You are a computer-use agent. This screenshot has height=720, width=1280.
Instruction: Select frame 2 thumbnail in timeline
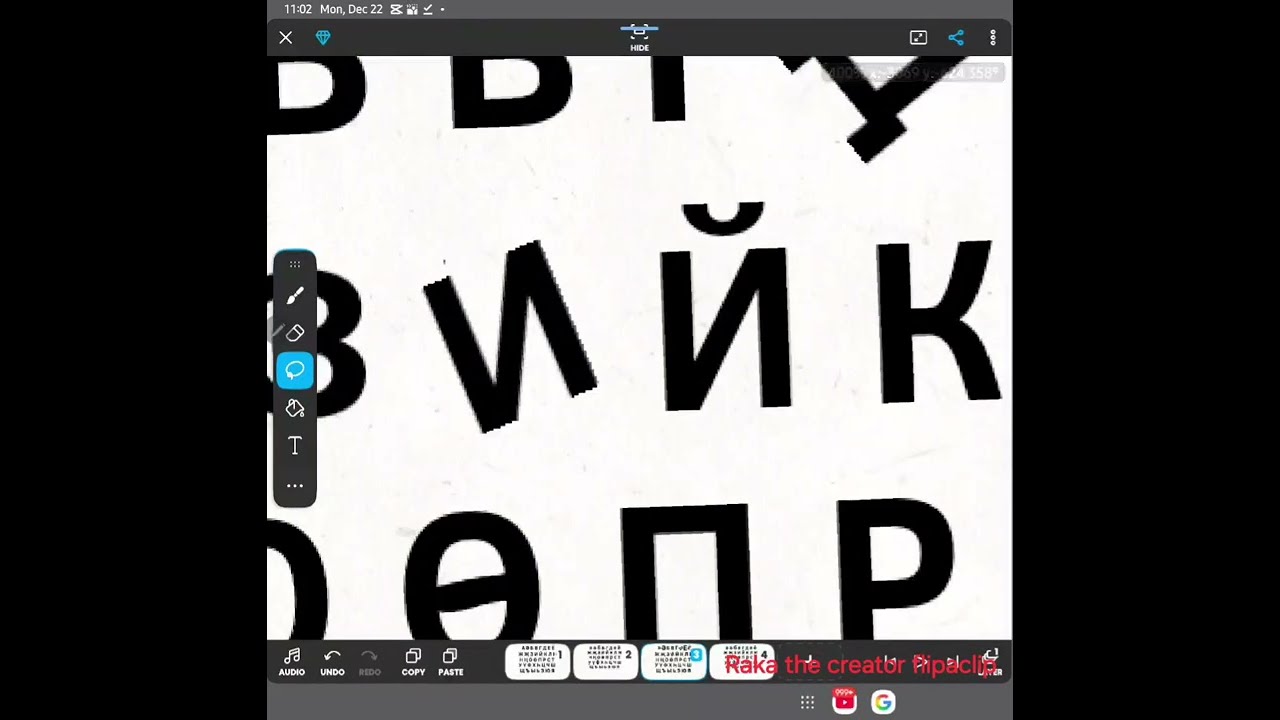point(606,661)
